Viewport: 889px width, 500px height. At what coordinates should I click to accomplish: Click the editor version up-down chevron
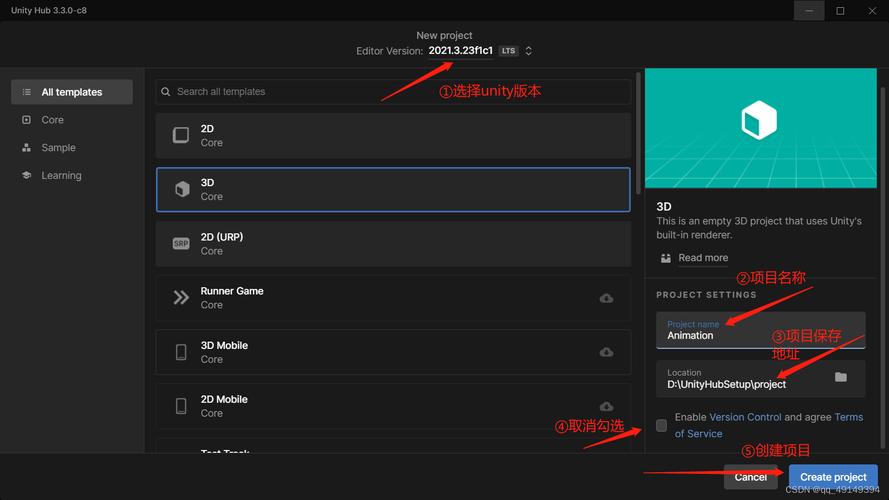click(529, 51)
